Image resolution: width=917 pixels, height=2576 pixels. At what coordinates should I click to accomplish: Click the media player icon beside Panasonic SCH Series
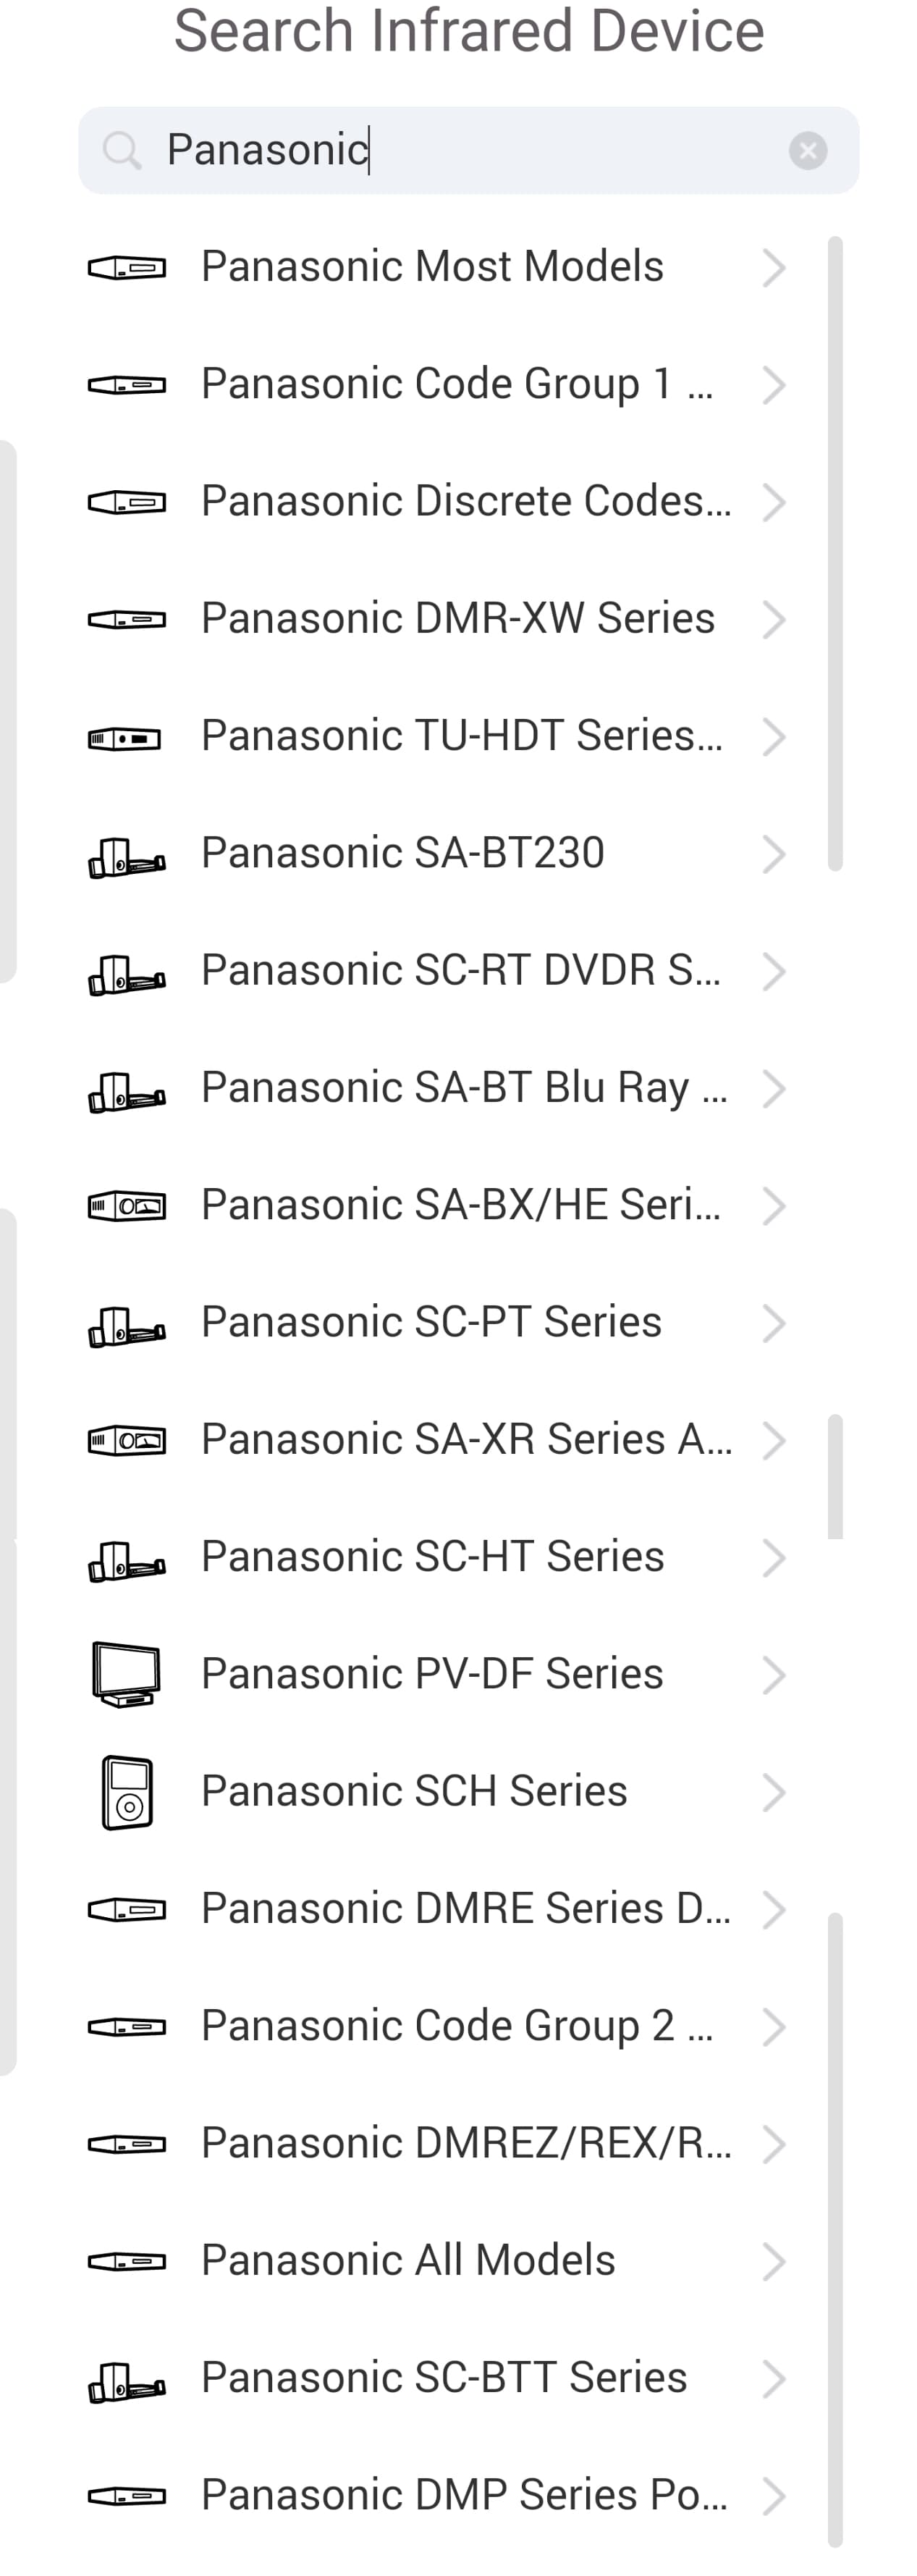coord(127,1792)
